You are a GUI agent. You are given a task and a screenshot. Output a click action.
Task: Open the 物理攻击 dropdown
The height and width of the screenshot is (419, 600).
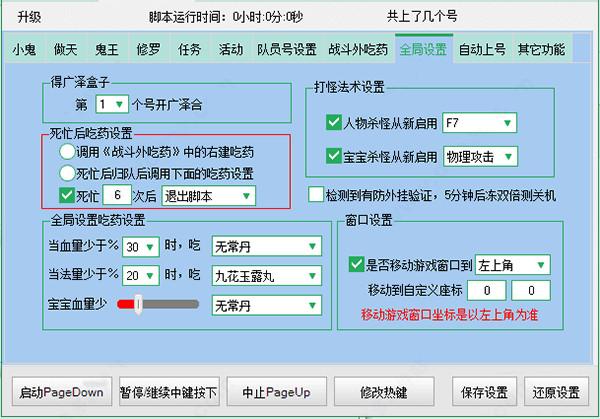pos(480,157)
